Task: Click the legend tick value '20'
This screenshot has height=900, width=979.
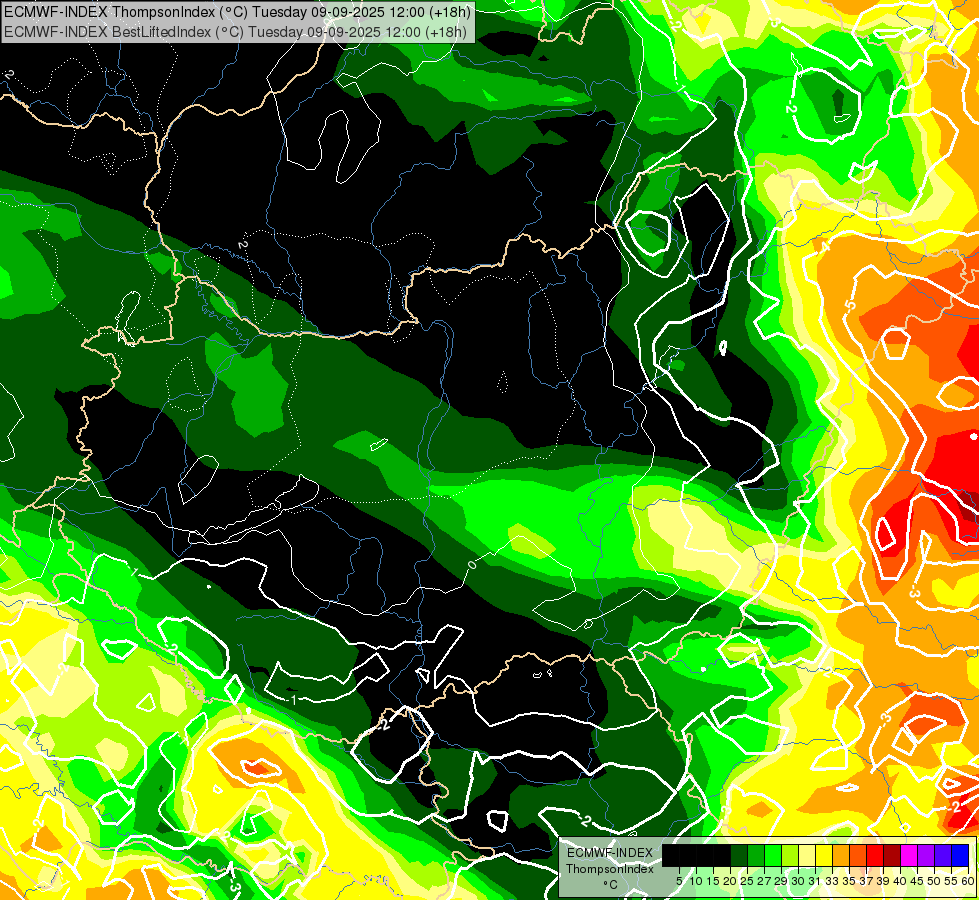Action: pyautogui.click(x=731, y=881)
